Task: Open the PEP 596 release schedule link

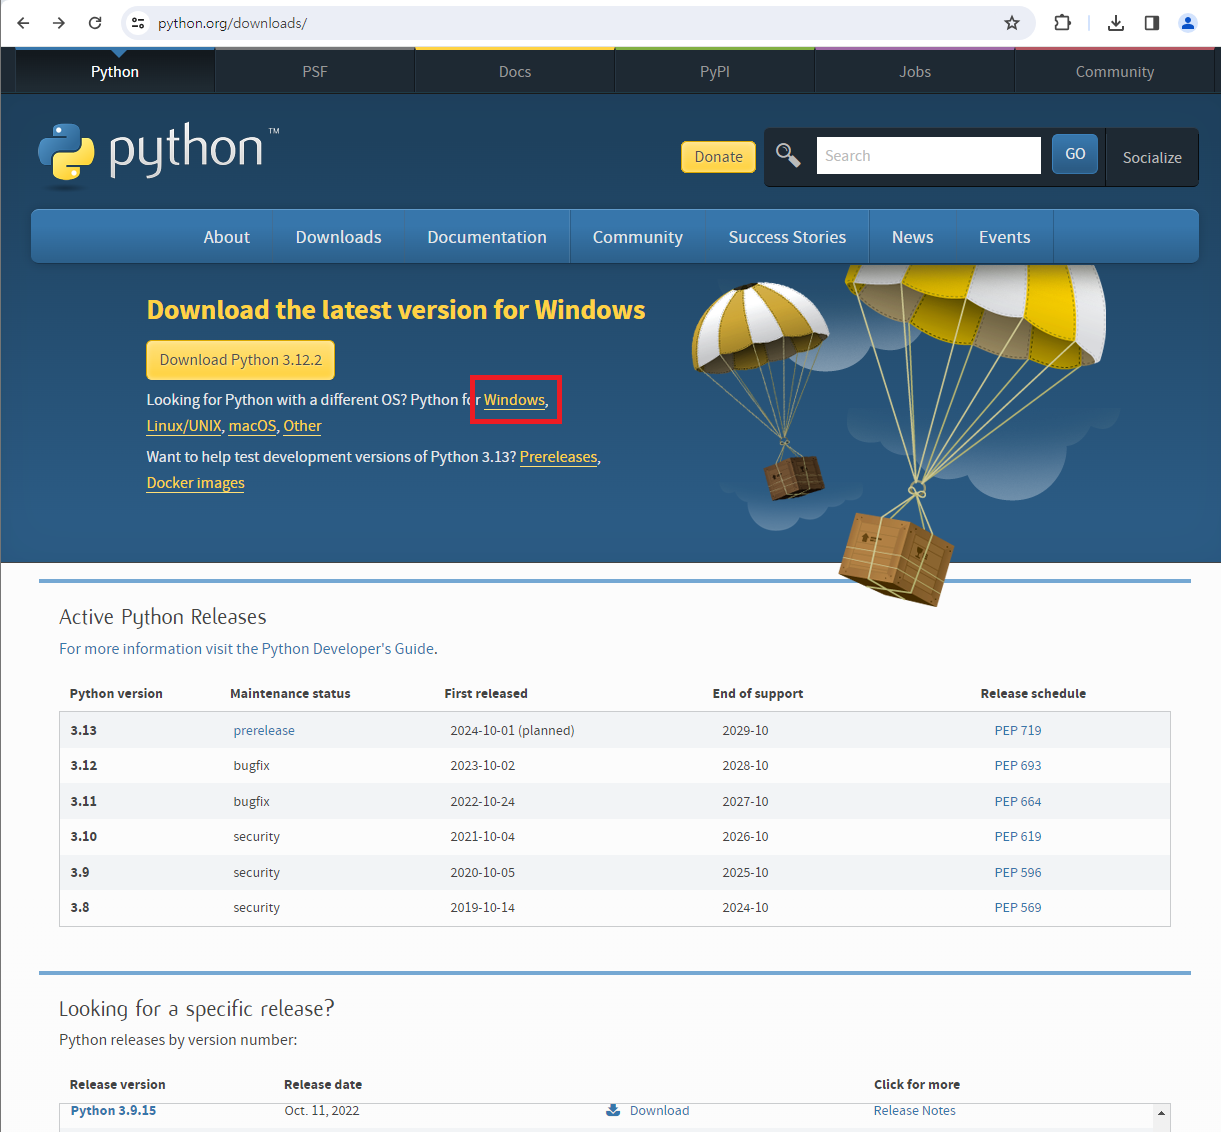Action: pos(1018,873)
